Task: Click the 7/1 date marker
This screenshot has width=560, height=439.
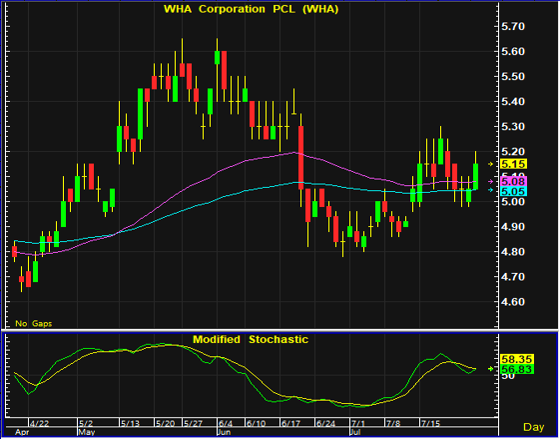Action: [x=358, y=424]
